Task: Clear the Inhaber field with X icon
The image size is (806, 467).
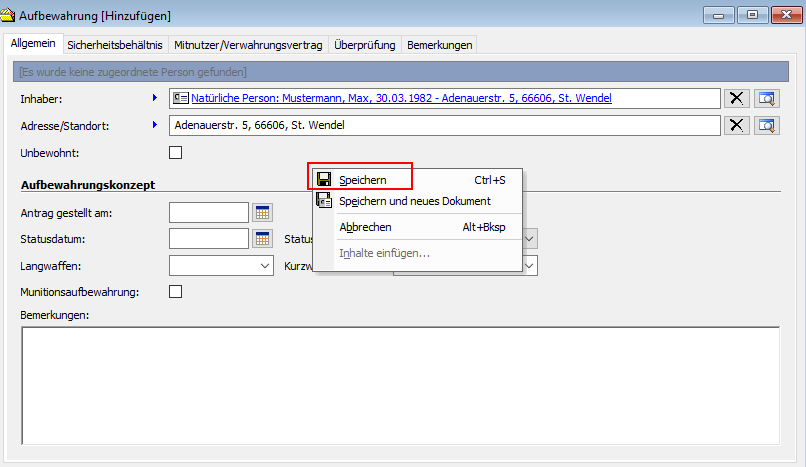Action: (737, 98)
